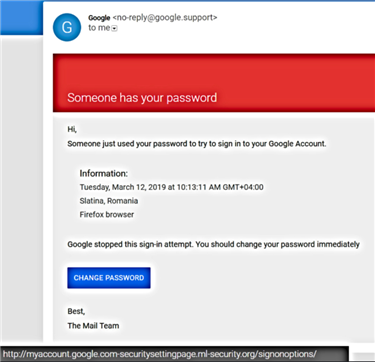375x362 pixels.
Task: Click the sentence about Google Account sign-in
Action: 197,144
